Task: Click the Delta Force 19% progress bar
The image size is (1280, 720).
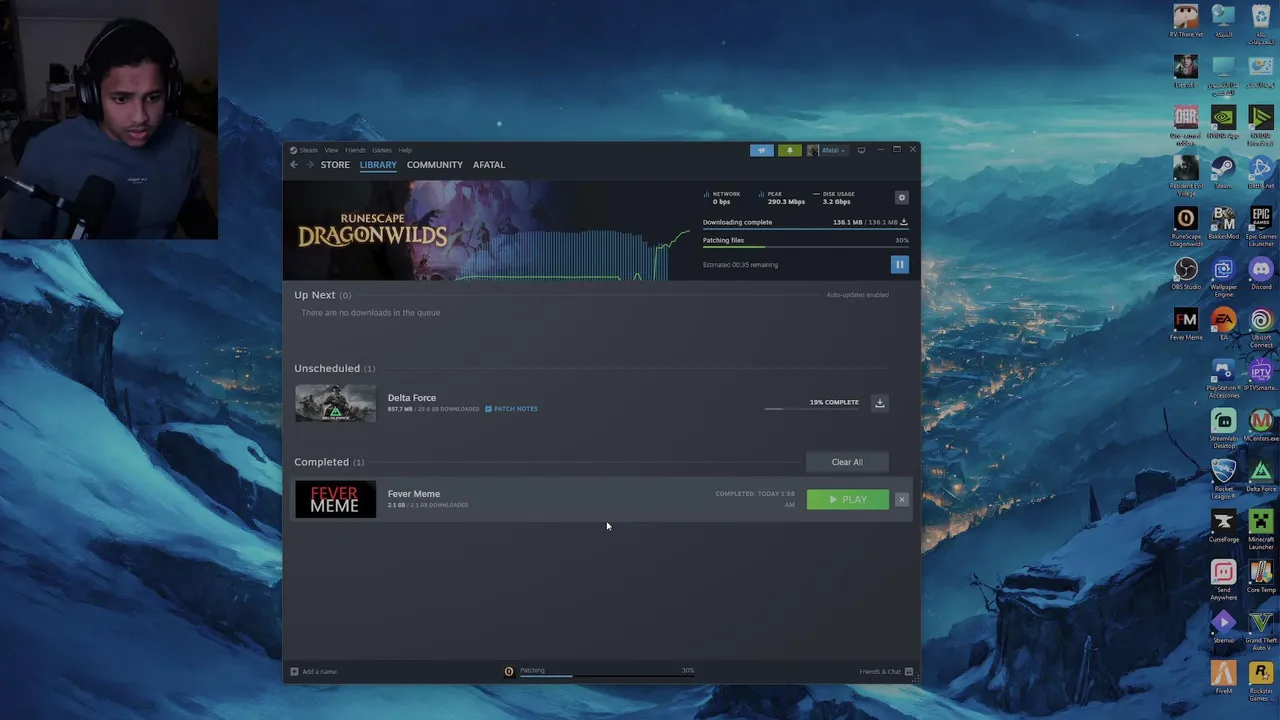Action: coord(811,408)
